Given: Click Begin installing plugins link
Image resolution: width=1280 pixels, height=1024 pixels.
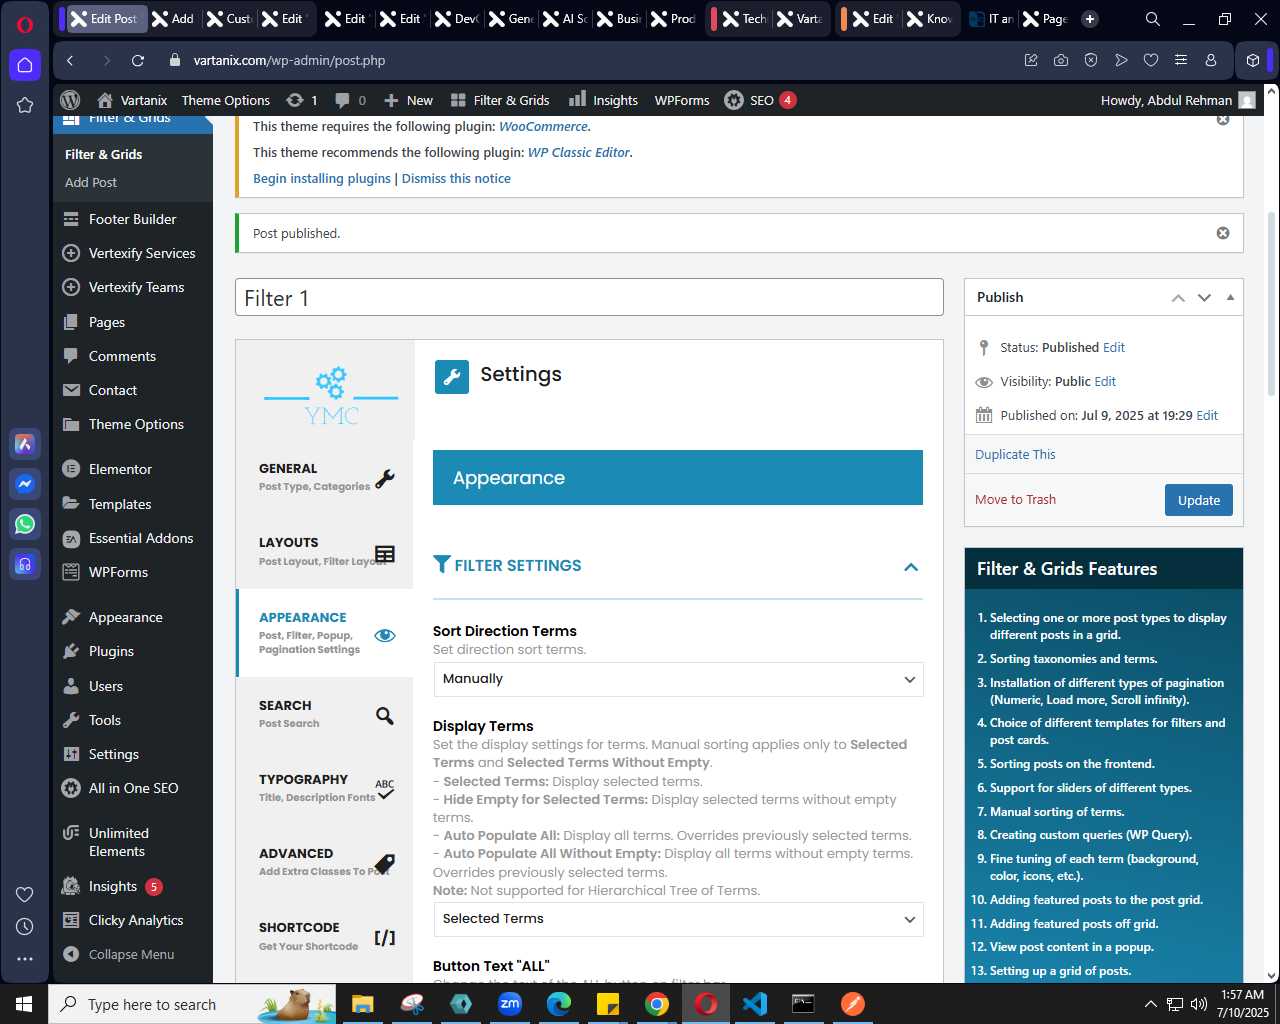Looking at the screenshot, I should pos(322,178).
